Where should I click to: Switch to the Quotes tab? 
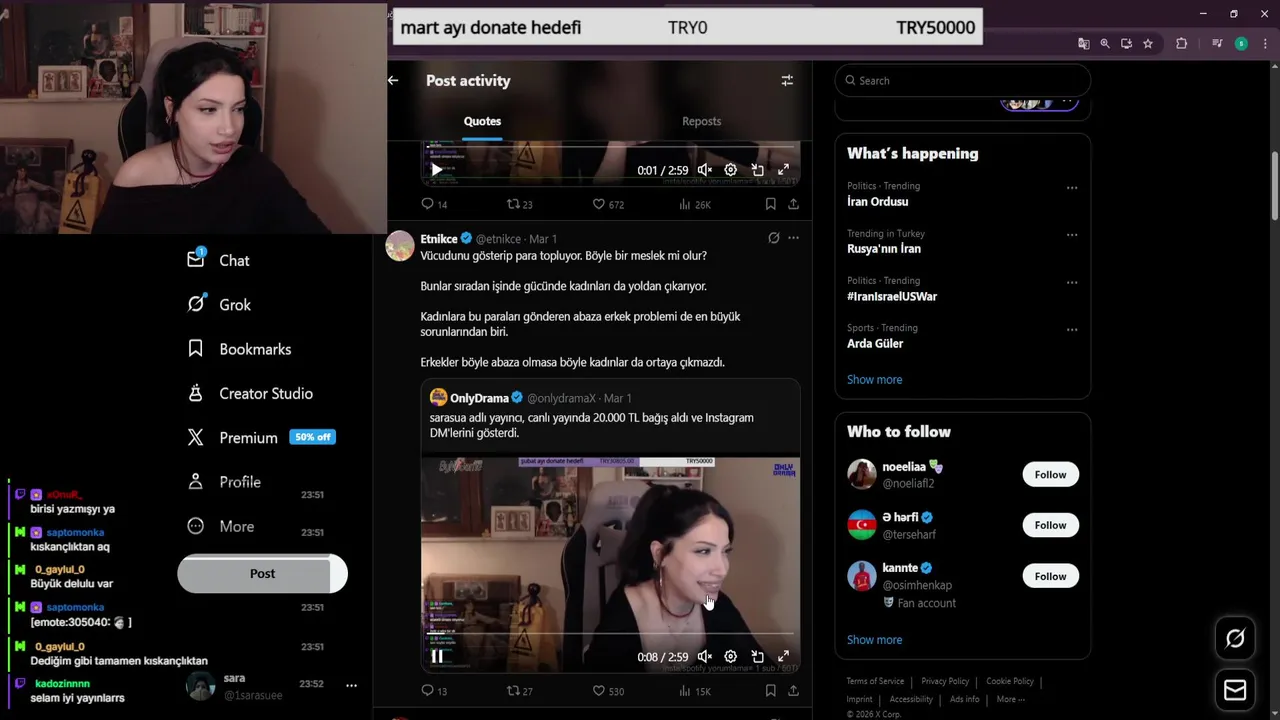point(482,121)
